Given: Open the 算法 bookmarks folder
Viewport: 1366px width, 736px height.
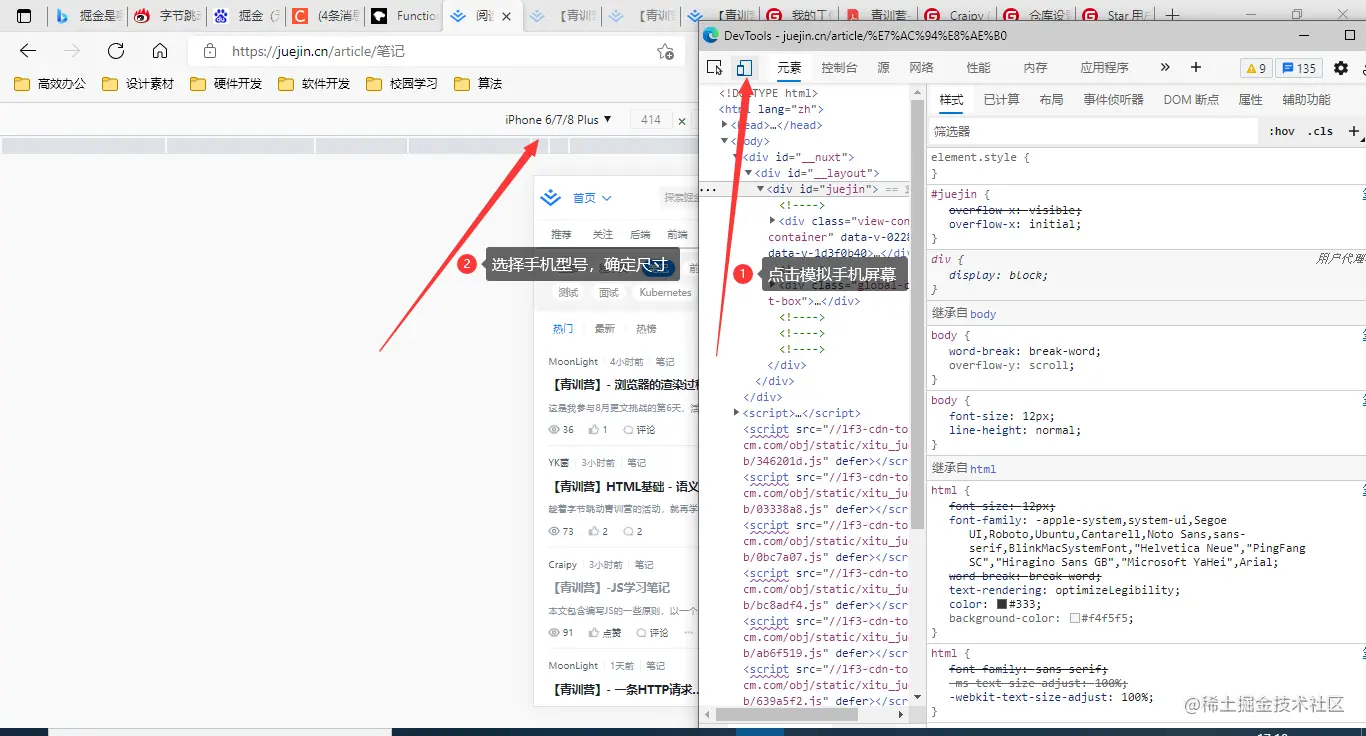Looking at the screenshot, I should point(478,84).
